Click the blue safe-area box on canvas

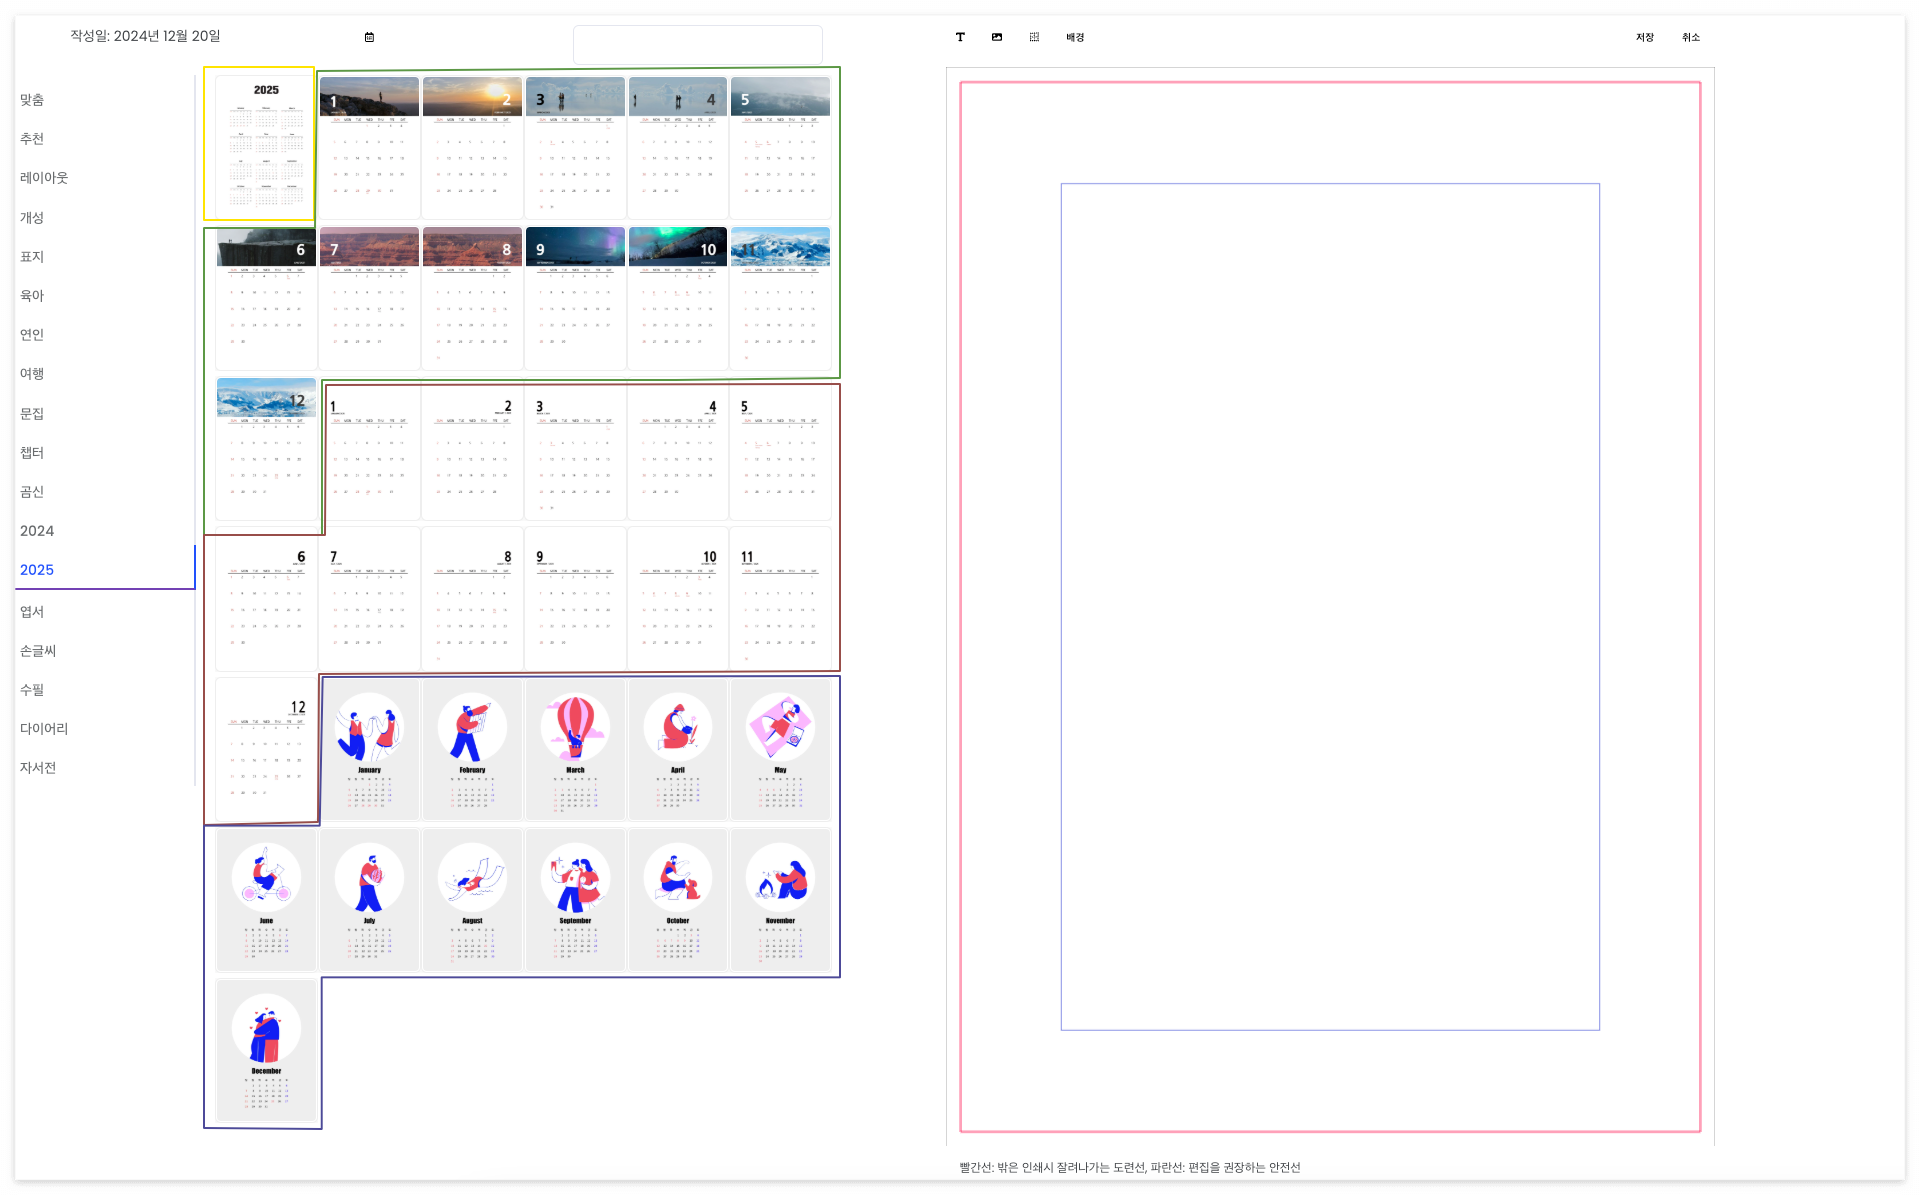tap(1330, 606)
